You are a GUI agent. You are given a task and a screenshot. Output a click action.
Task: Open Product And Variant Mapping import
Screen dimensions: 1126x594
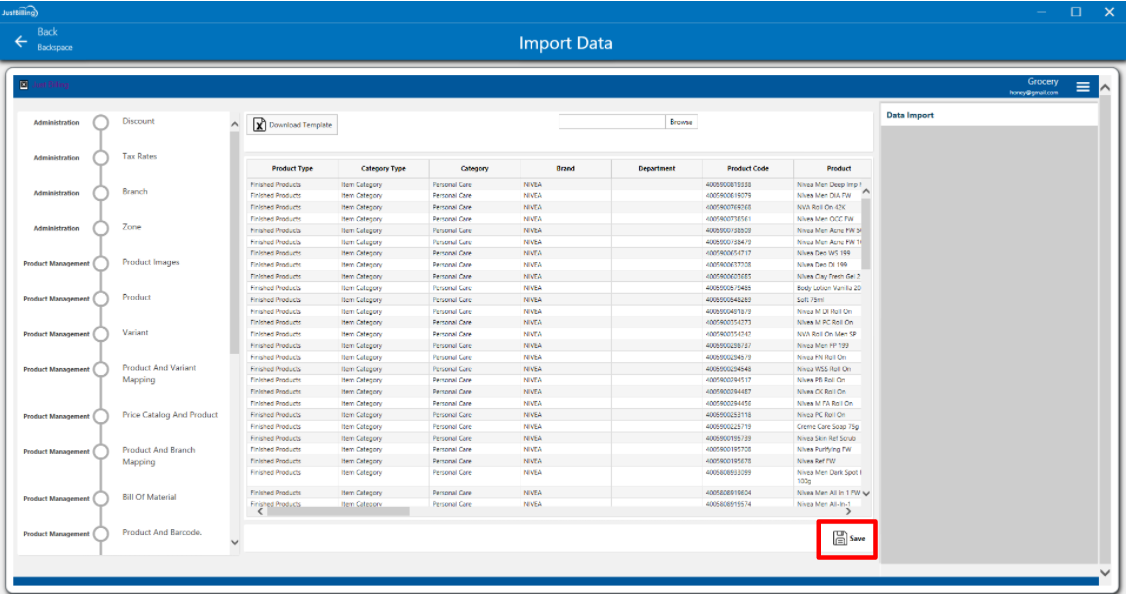[159, 373]
